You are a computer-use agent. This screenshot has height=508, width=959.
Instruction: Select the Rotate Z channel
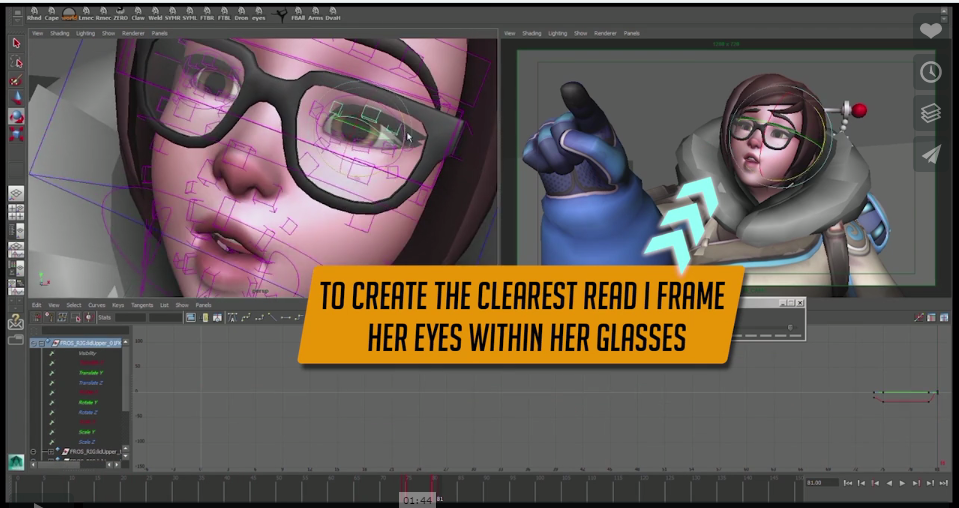tap(88, 412)
